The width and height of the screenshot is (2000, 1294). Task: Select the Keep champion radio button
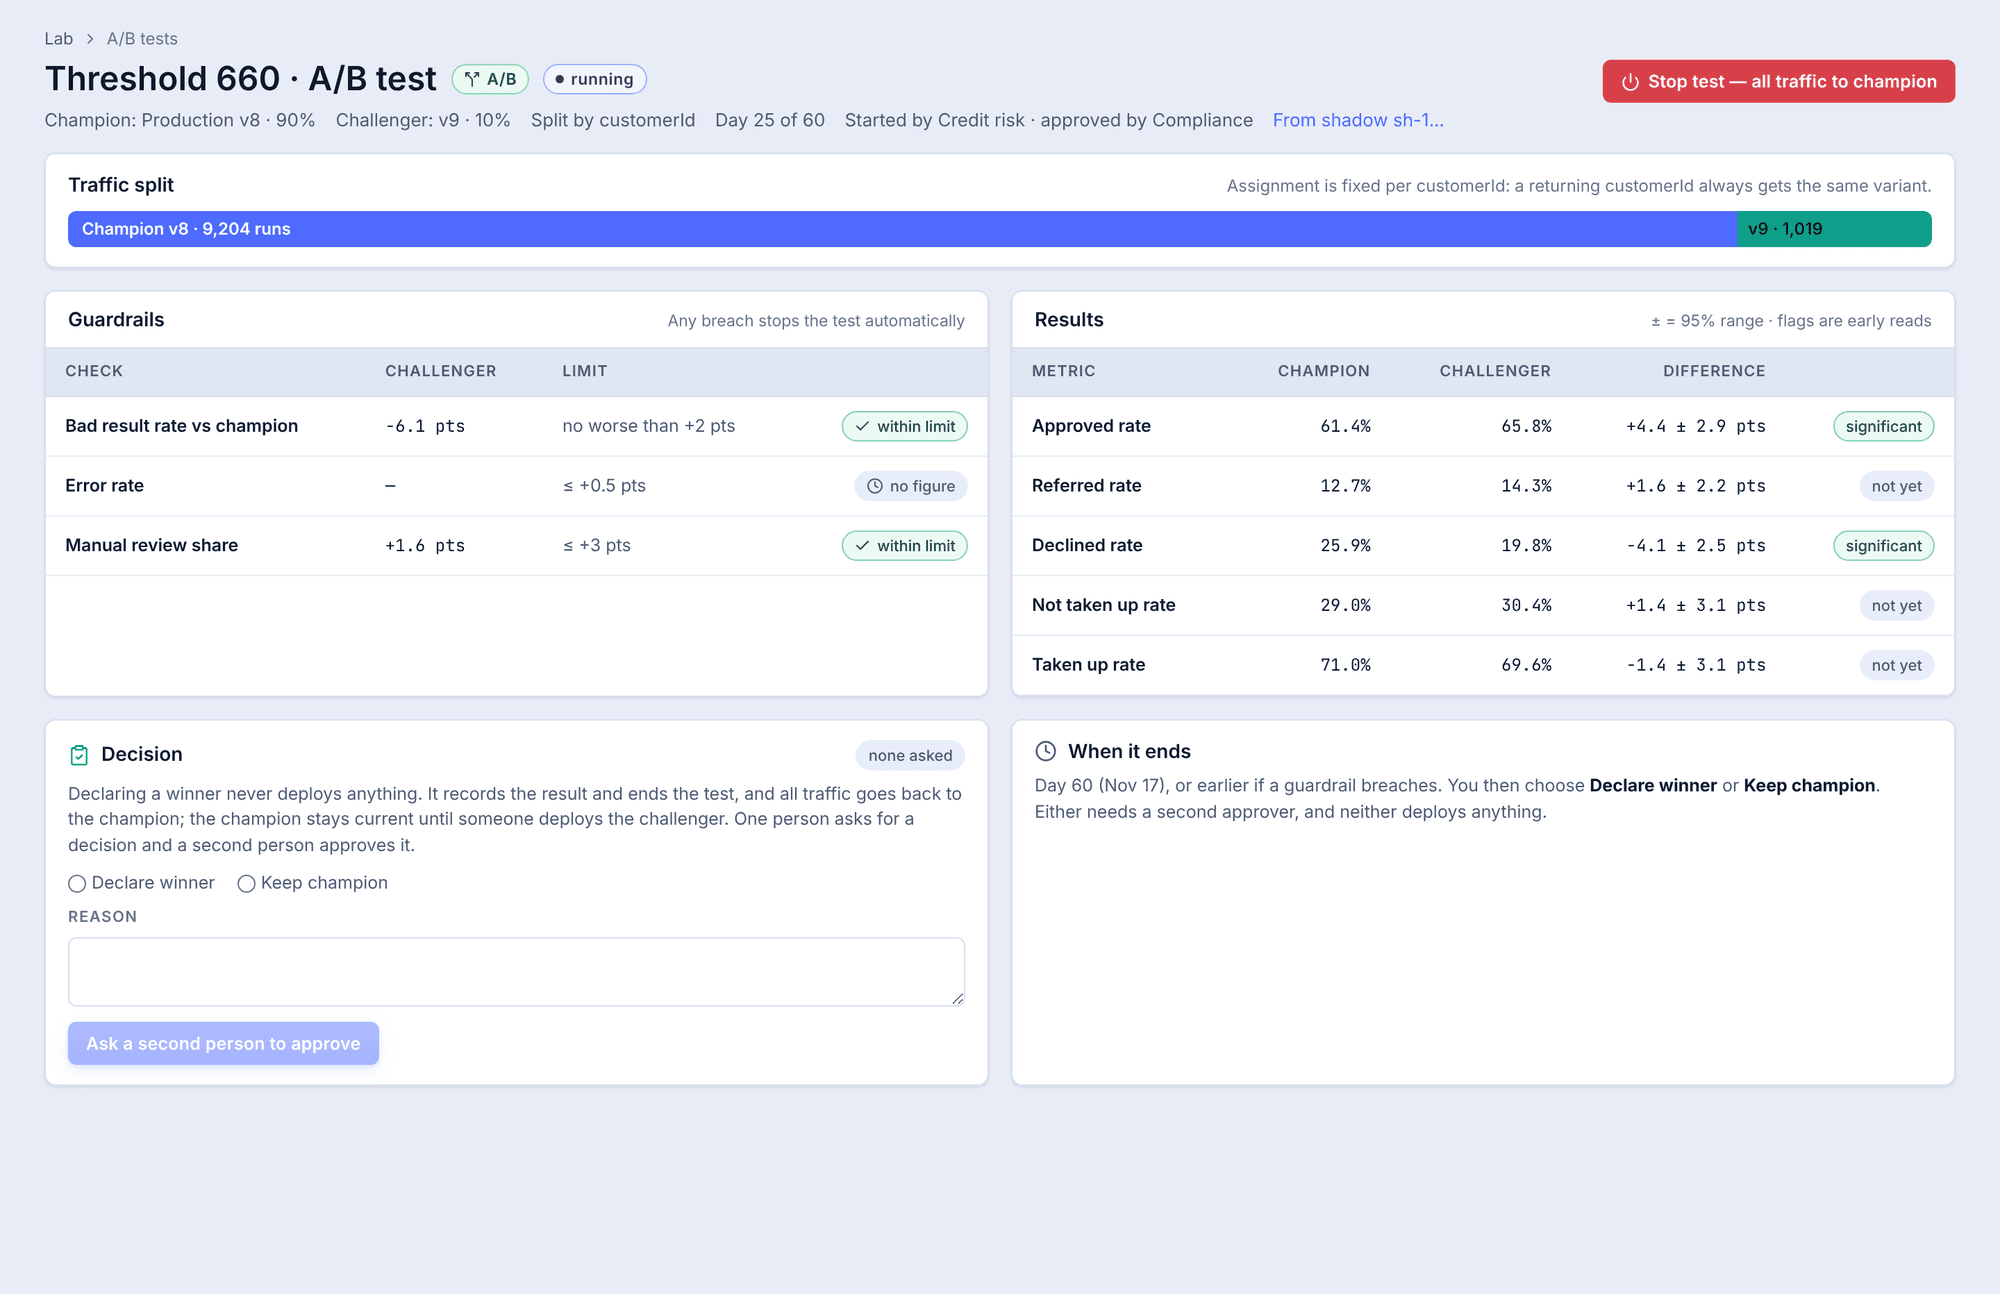pyautogui.click(x=246, y=883)
